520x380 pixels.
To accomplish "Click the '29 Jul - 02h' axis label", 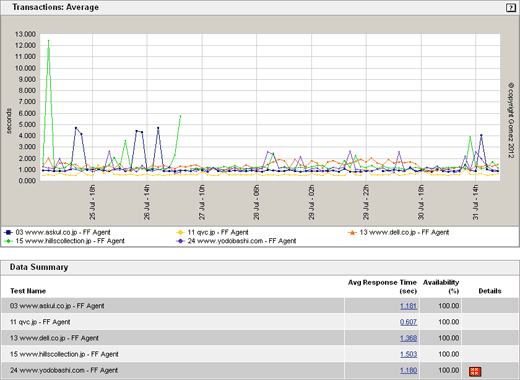I will 311,202.
